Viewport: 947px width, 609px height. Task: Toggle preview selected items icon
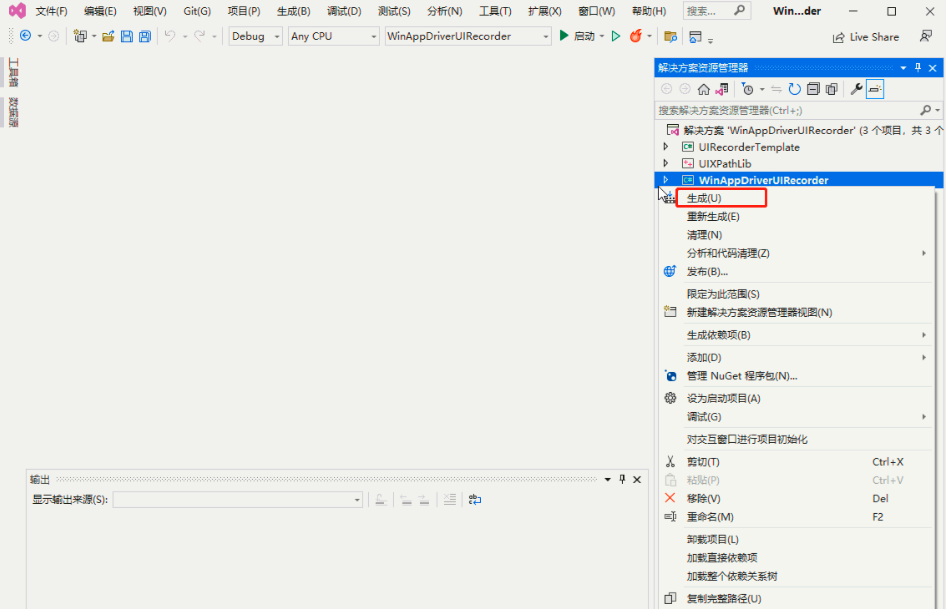pyautogui.click(x=875, y=89)
